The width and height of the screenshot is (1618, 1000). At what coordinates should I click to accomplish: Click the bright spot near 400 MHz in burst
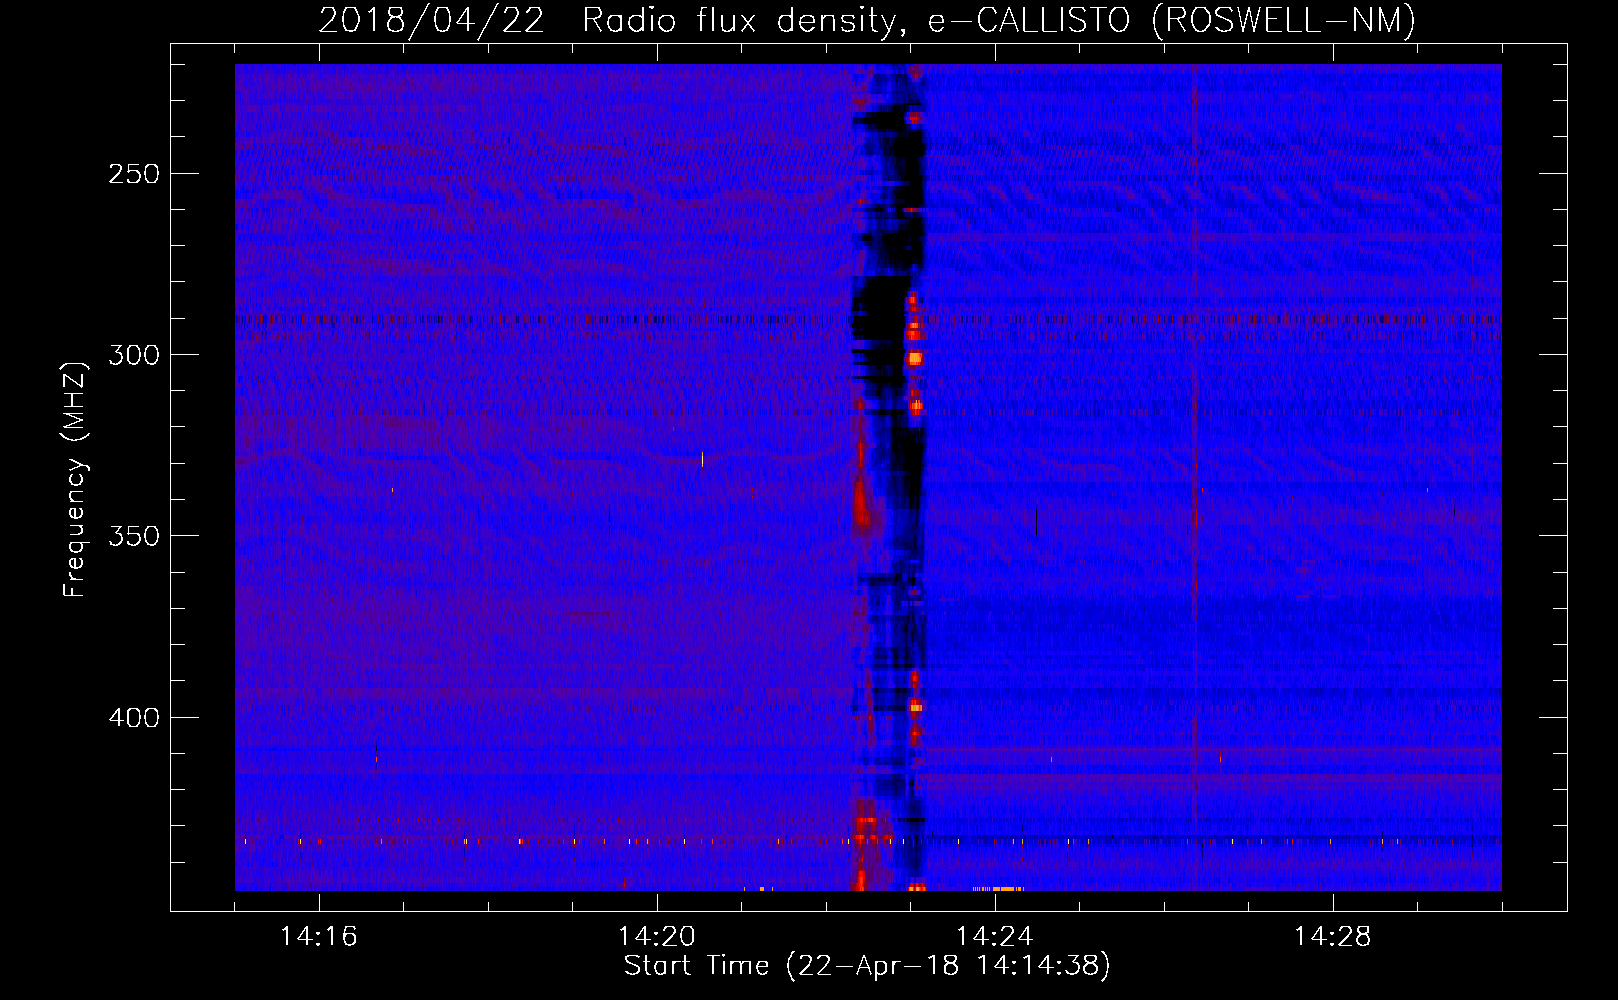[914, 707]
